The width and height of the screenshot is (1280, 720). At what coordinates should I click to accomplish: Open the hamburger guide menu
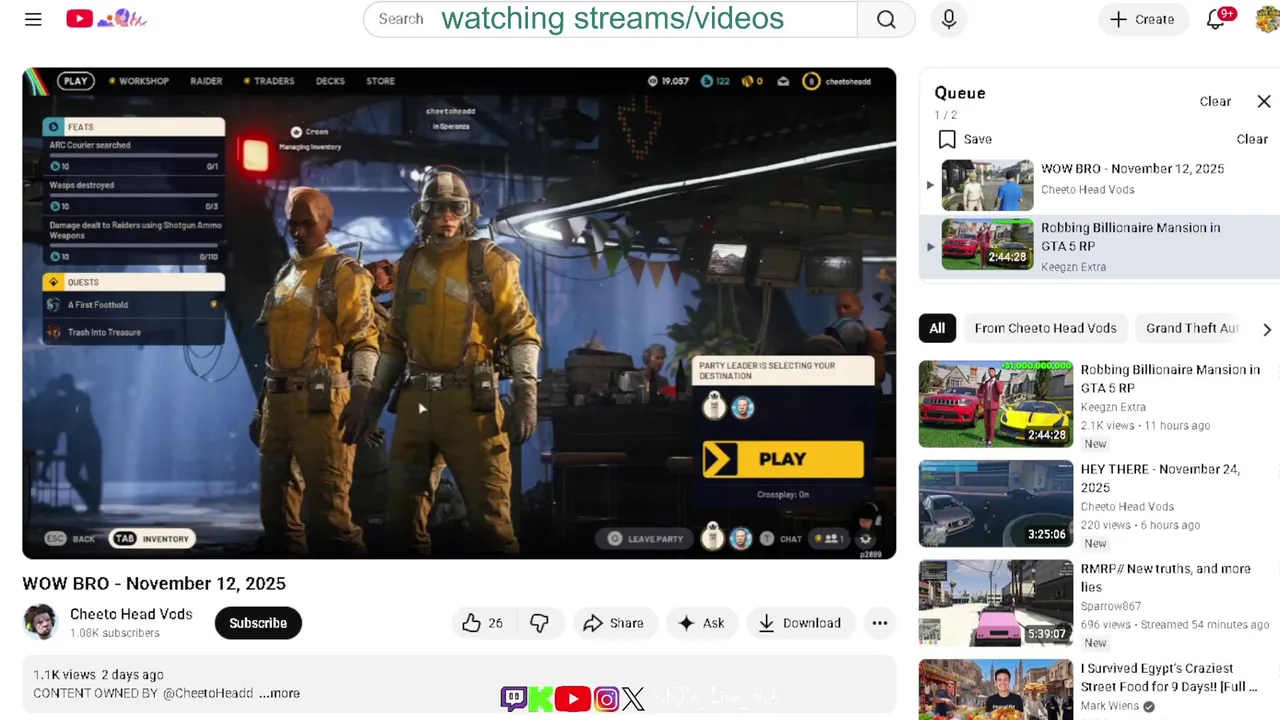33,19
